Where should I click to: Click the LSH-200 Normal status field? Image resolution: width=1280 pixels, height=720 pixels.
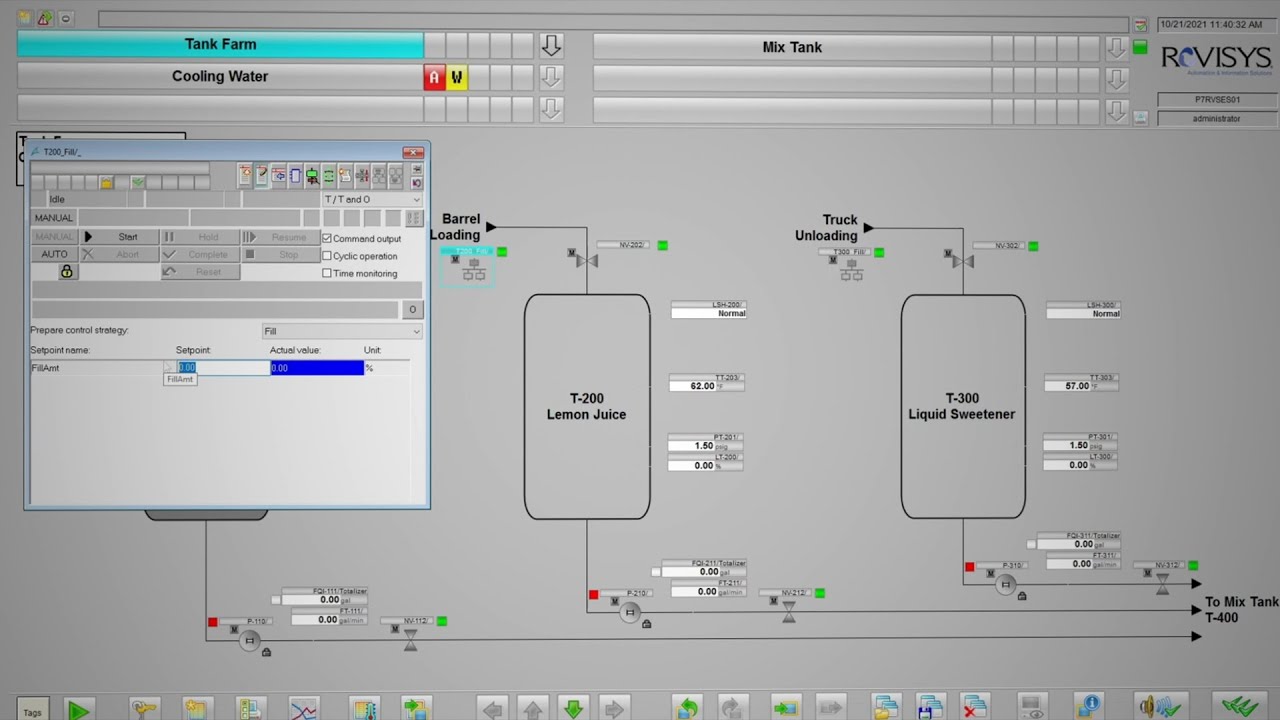coord(708,313)
